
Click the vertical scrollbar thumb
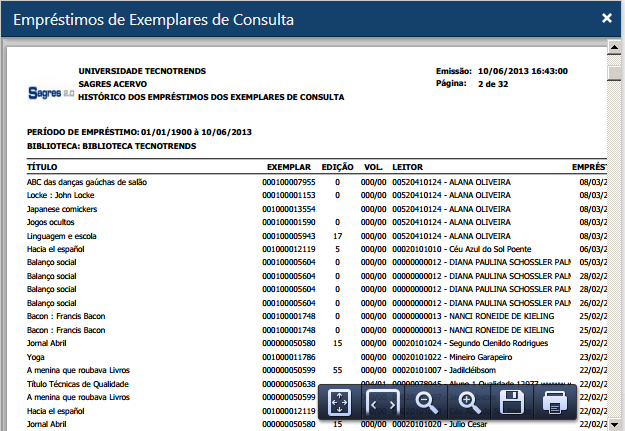[614, 77]
